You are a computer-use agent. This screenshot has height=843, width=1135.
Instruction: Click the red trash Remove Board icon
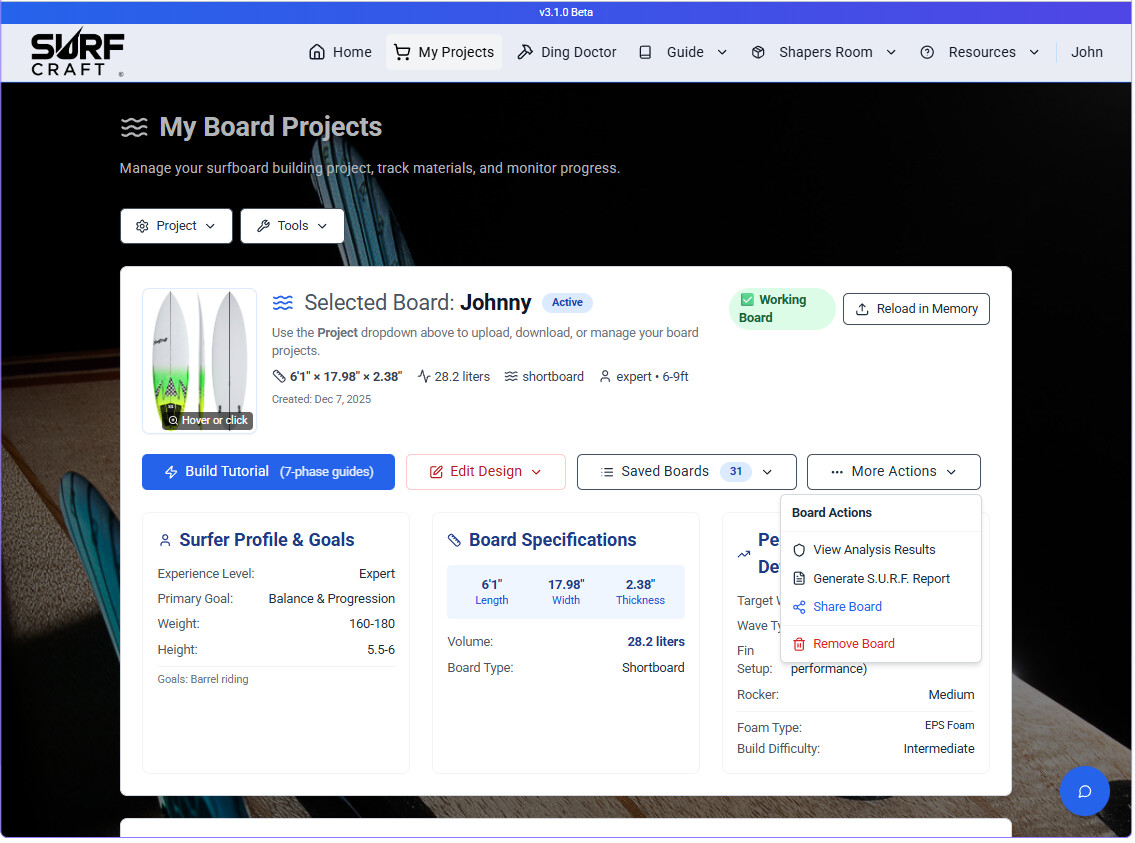799,644
